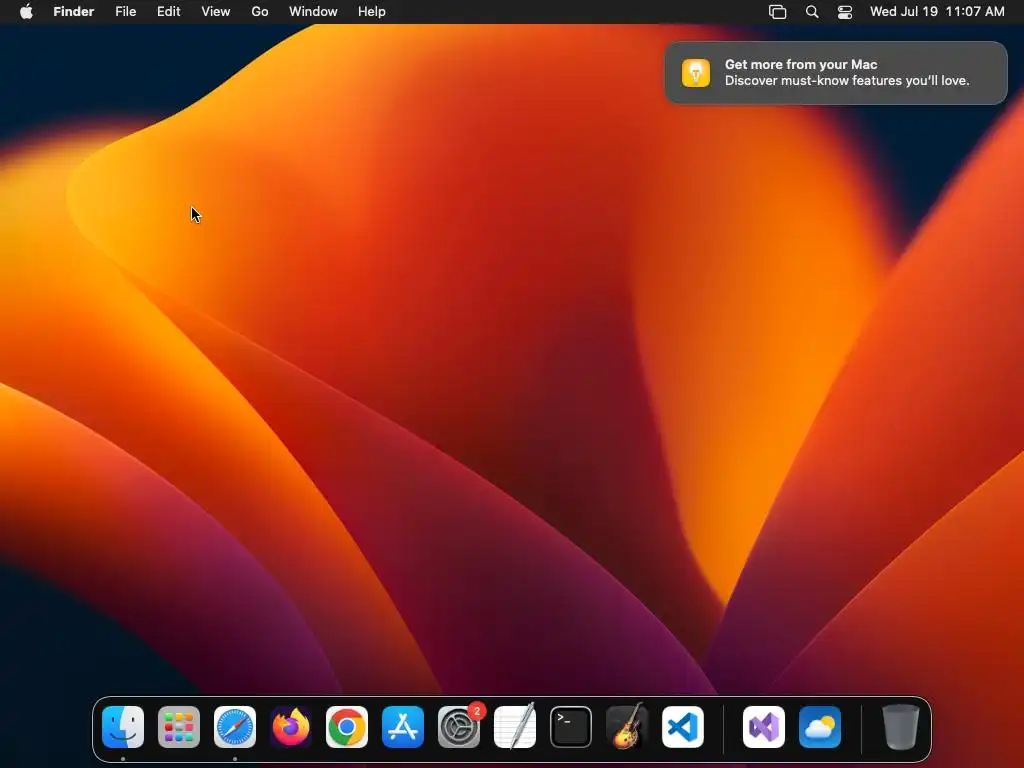
Task: Click the Stage Manager menu bar icon
Action: pos(777,12)
